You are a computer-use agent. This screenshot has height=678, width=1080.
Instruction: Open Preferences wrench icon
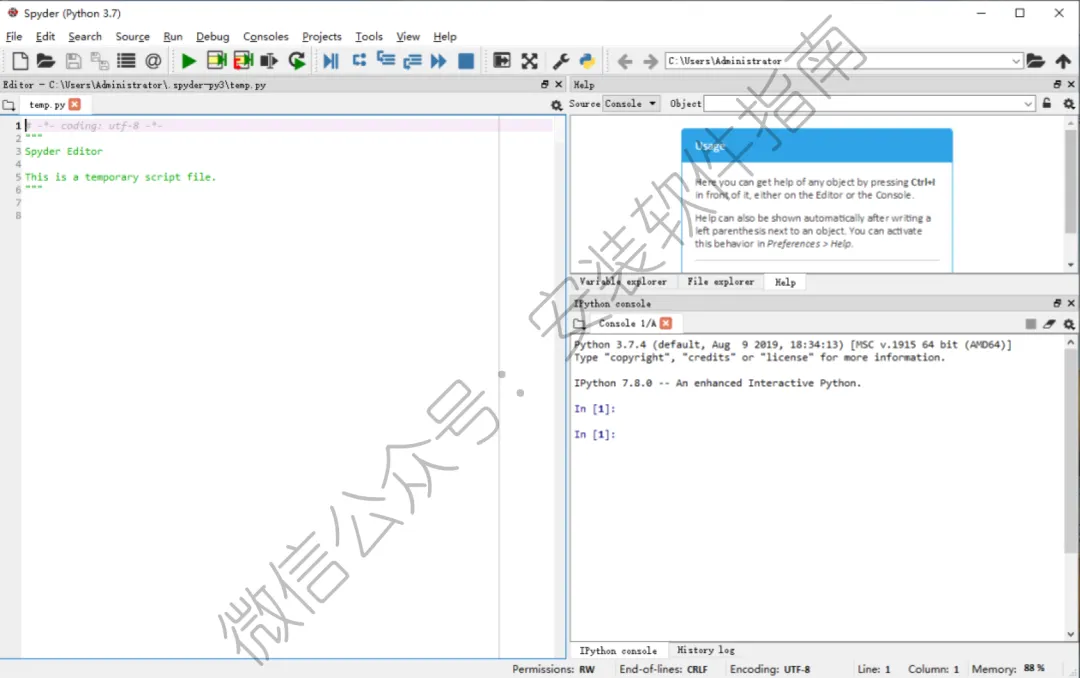click(x=561, y=61)
